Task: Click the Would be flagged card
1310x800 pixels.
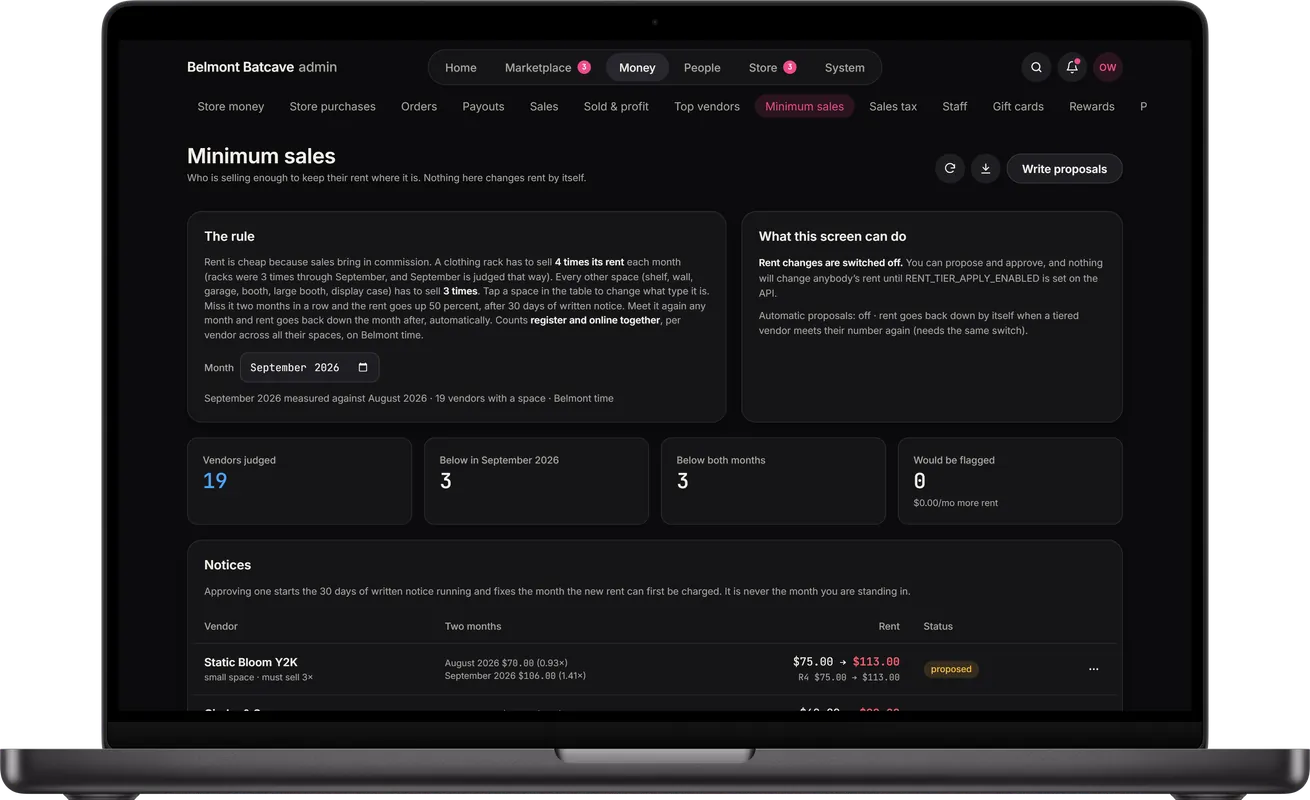Action: coord(1010,481)
